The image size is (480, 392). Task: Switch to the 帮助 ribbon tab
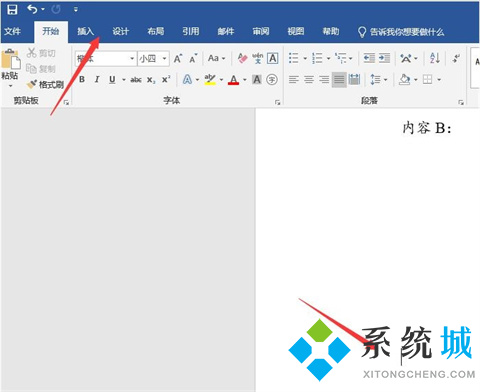pyautogui.click(x=331, y=32)
